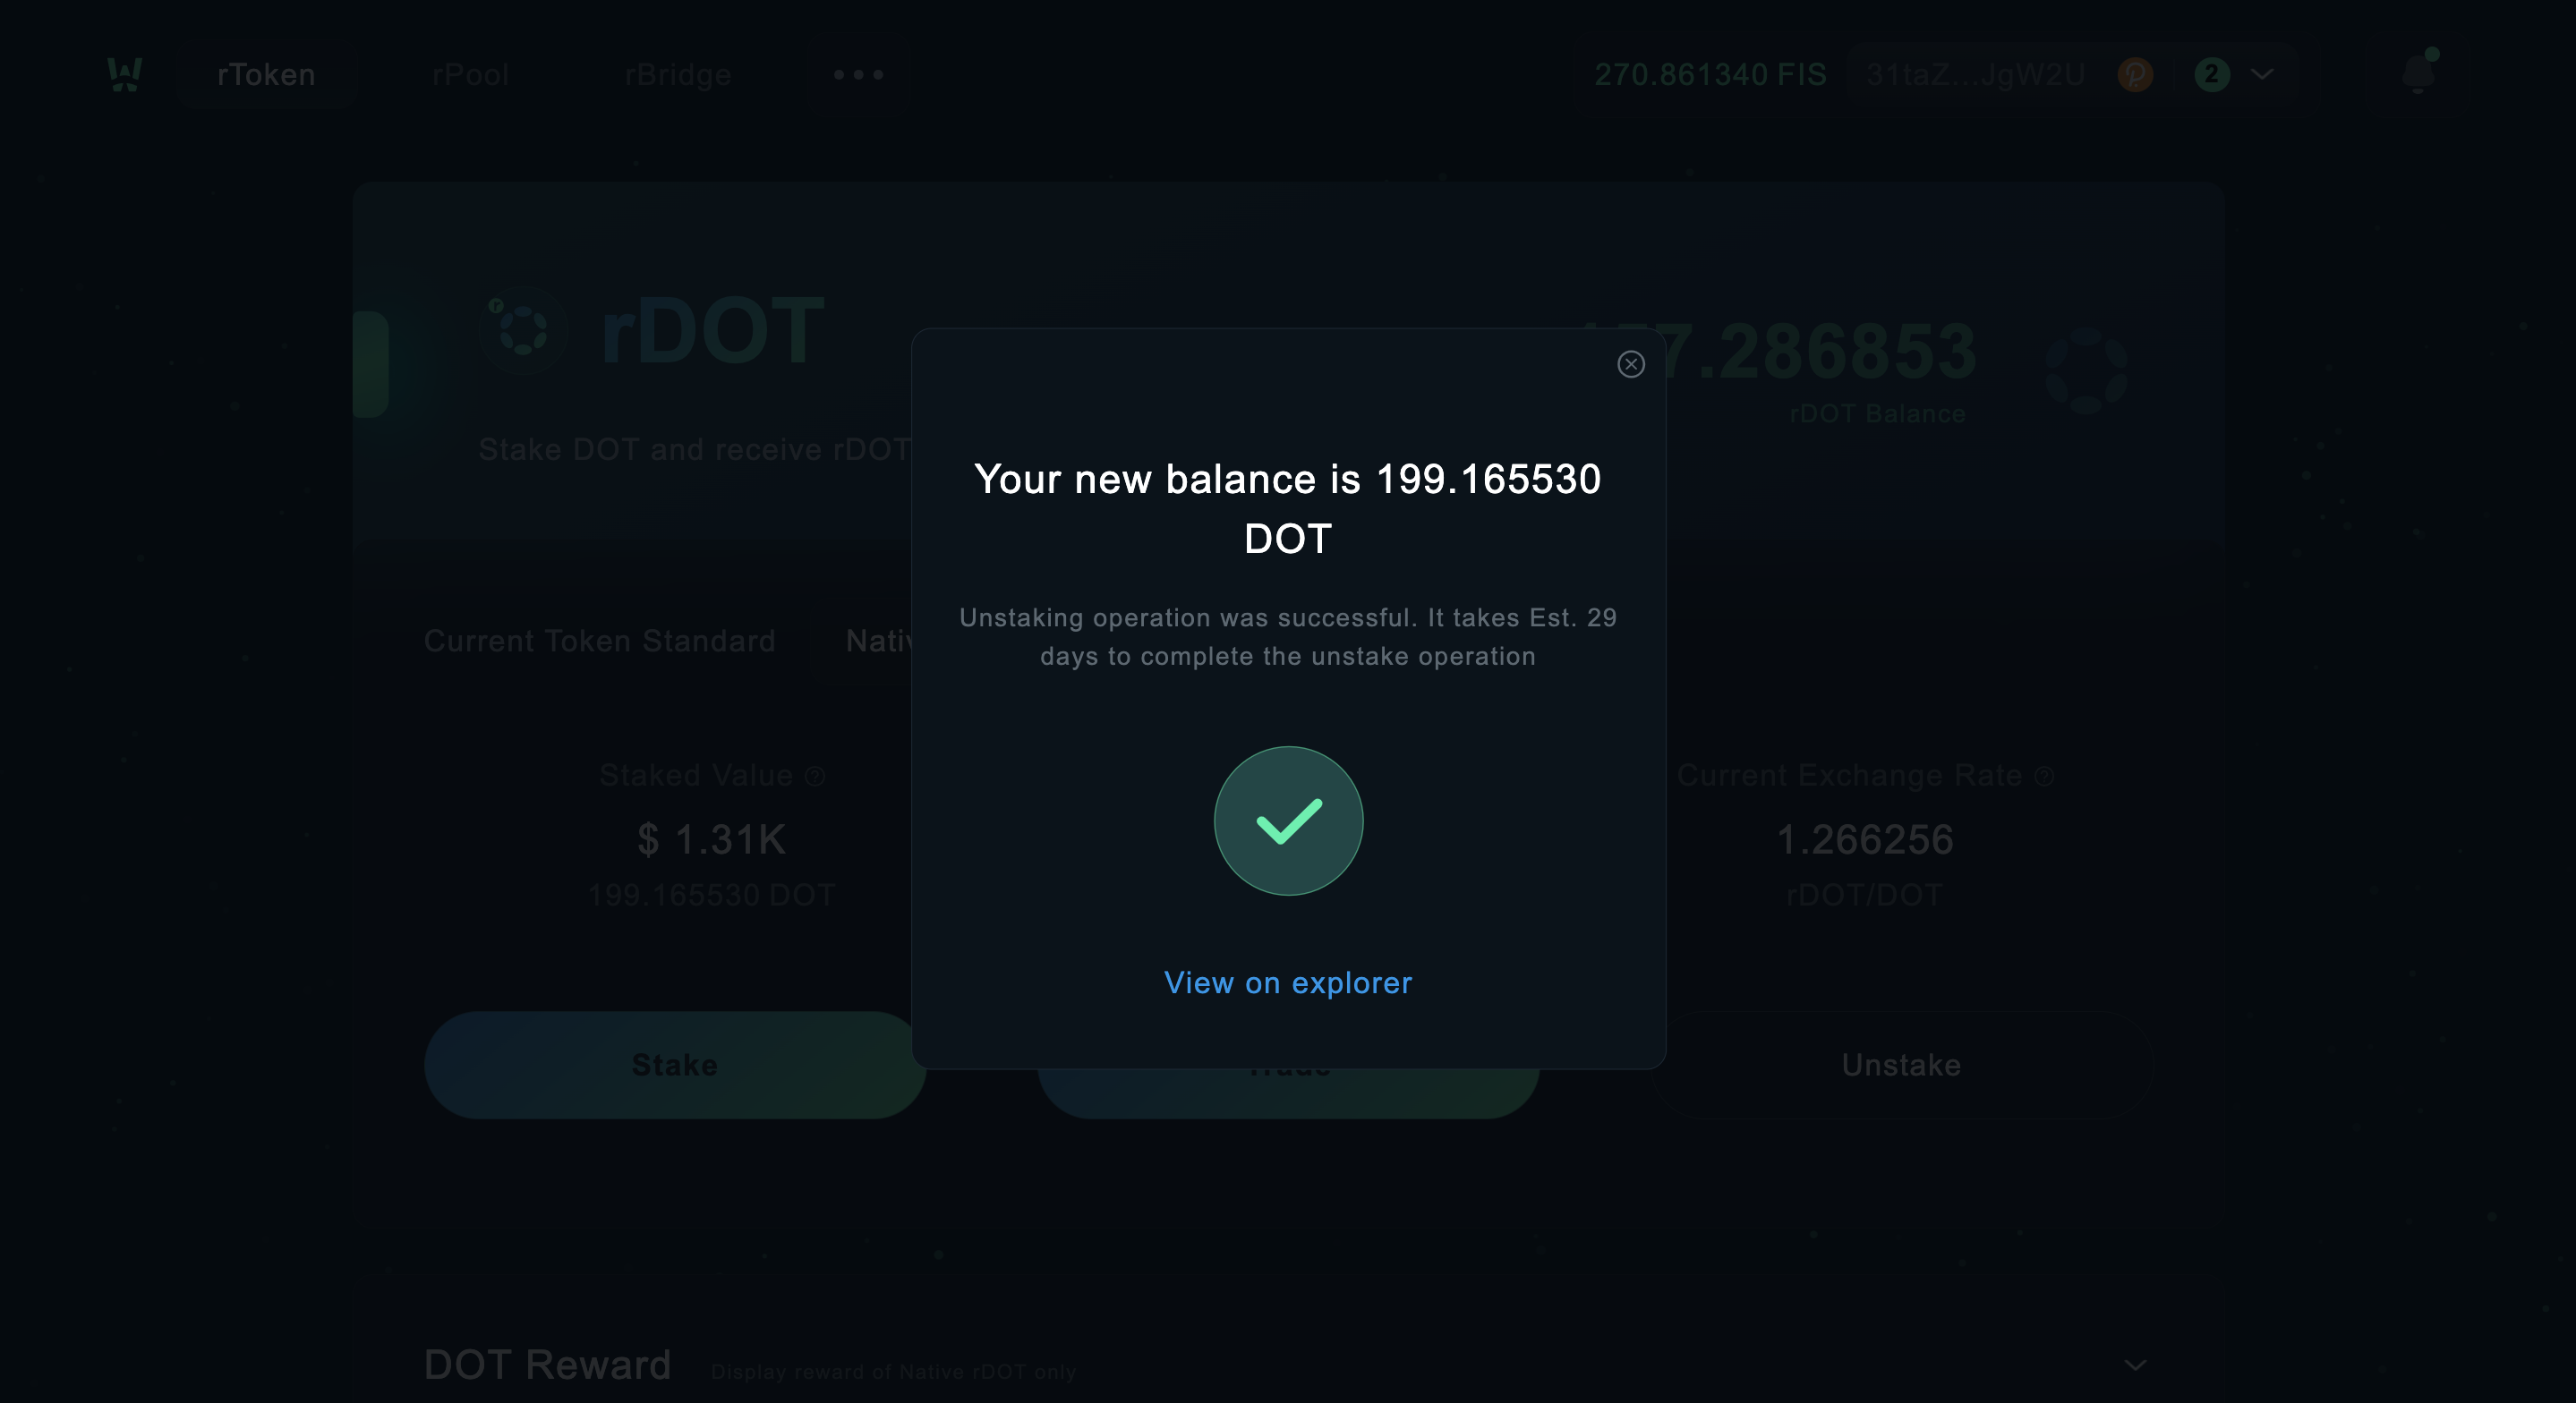Click the Unstake button
The height and width of the screenshot is (1403, 2576).
(1901, 1065)
